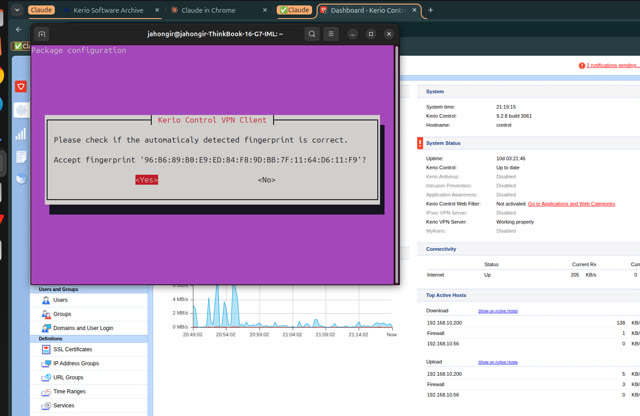Collapse the Users and Groups section header
640x416 pixels.
[89, 289]
